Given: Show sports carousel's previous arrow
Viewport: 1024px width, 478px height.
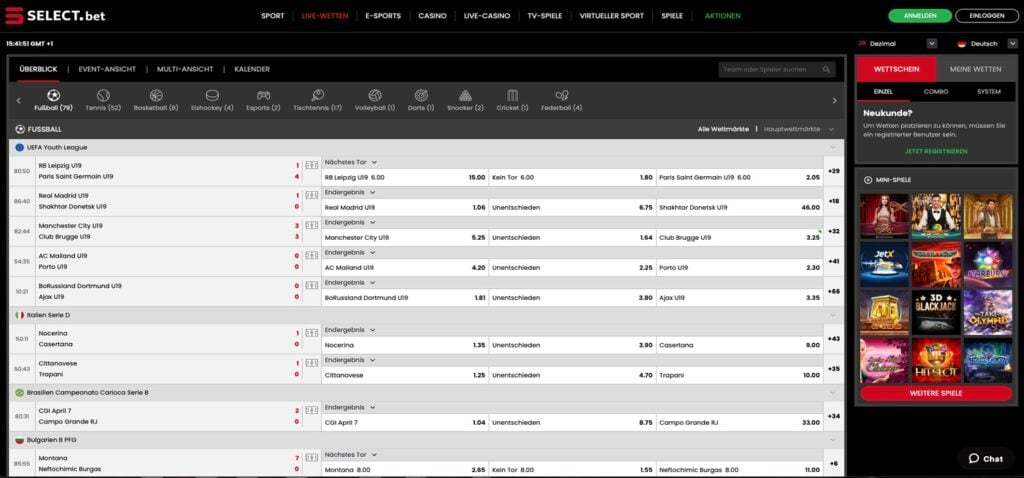Looking at the screenshot, I should click(18, 101).
